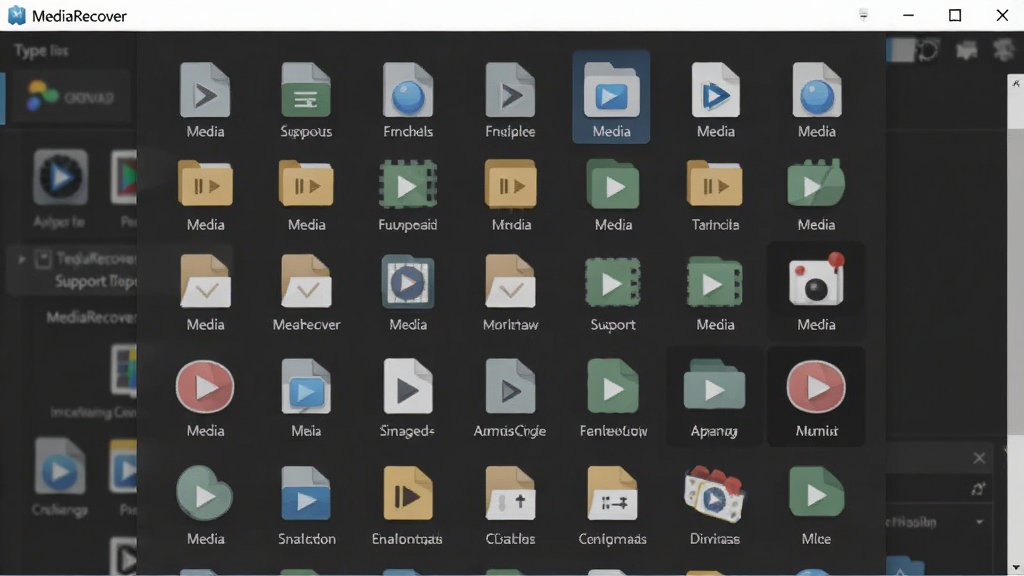This screenshot has width=1024, height=576.
Task: Open the Adper le sidebar icon
Action: point(60,178)
